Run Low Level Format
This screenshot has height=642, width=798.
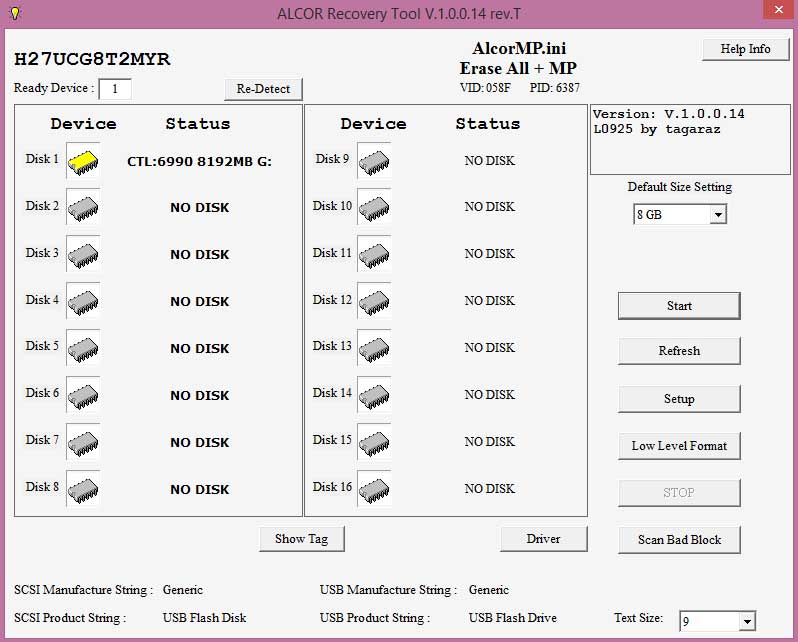pyautogui.click(x=679, y=446)
